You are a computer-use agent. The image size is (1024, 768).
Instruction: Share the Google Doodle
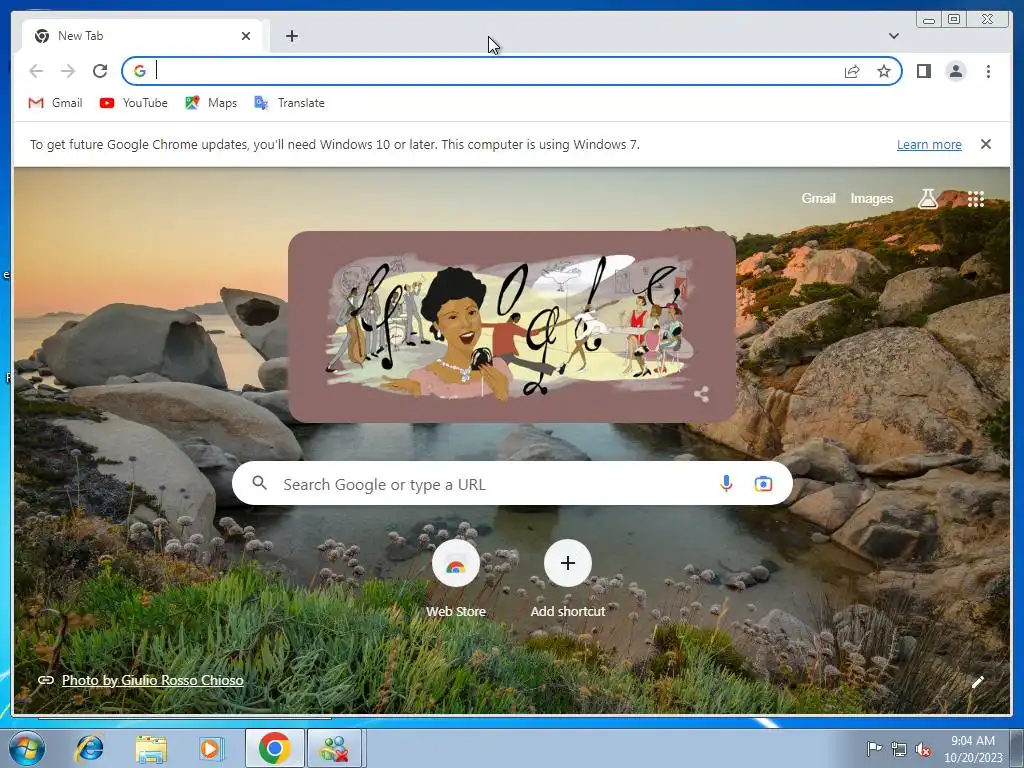pos(701,394)
